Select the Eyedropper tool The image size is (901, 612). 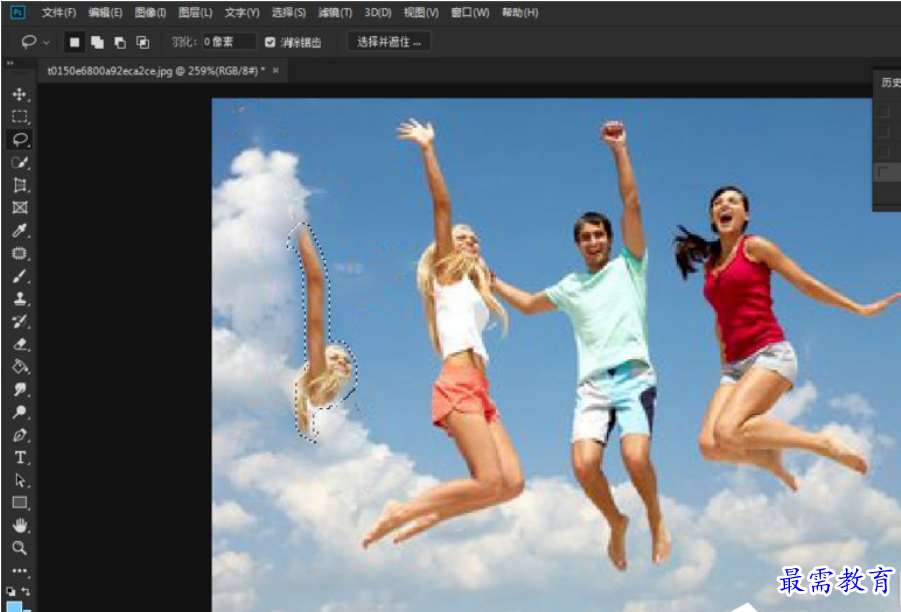[x=20, y=230]
